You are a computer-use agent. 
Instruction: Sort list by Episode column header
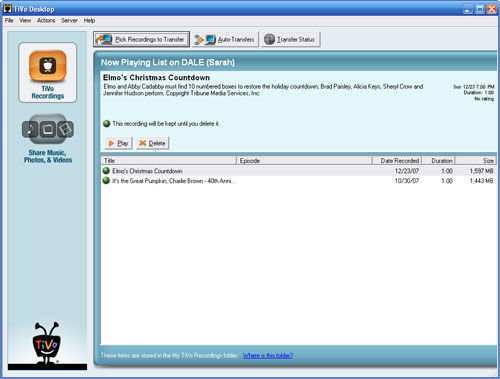(304, 161)
